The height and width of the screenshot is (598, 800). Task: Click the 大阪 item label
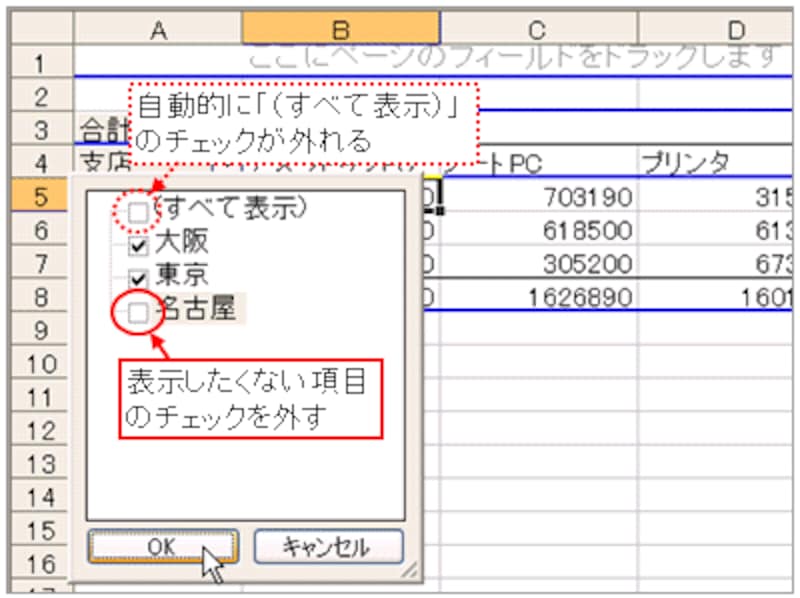point(182,241)
